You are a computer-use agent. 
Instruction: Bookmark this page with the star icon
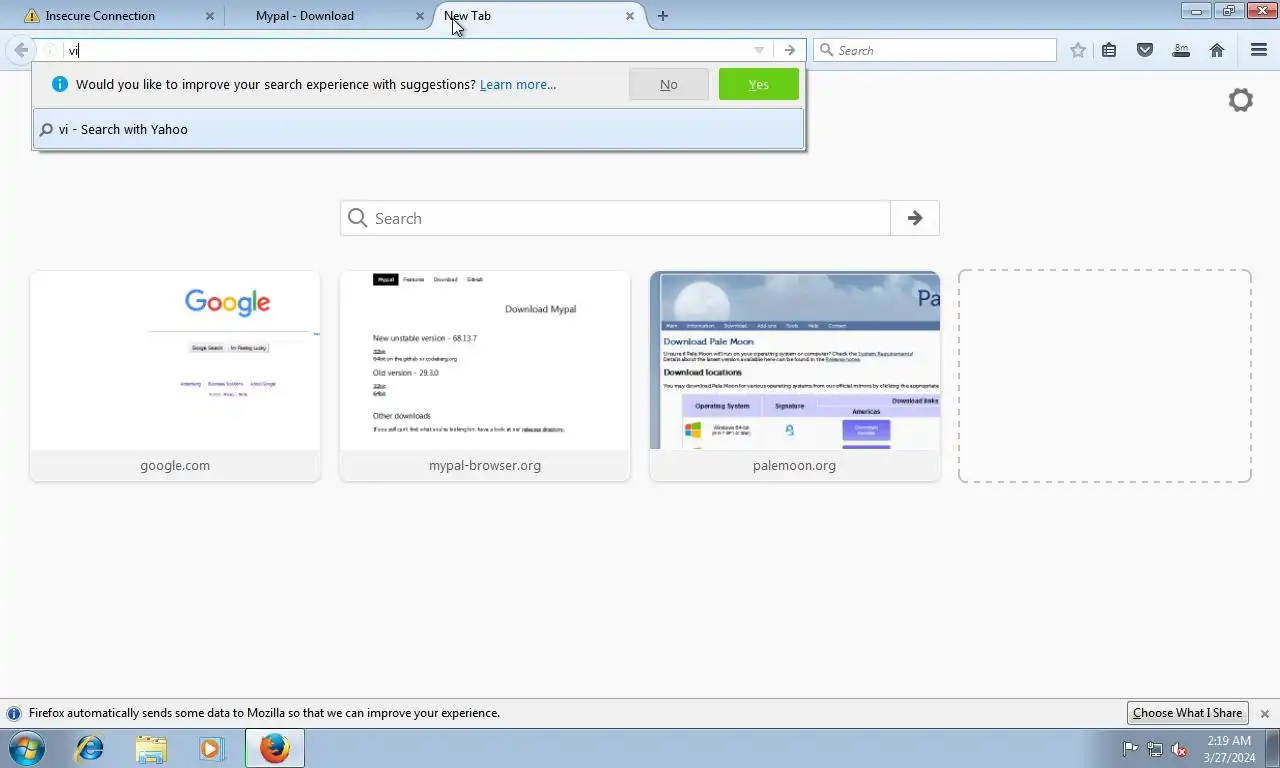tap(1078, 50)
